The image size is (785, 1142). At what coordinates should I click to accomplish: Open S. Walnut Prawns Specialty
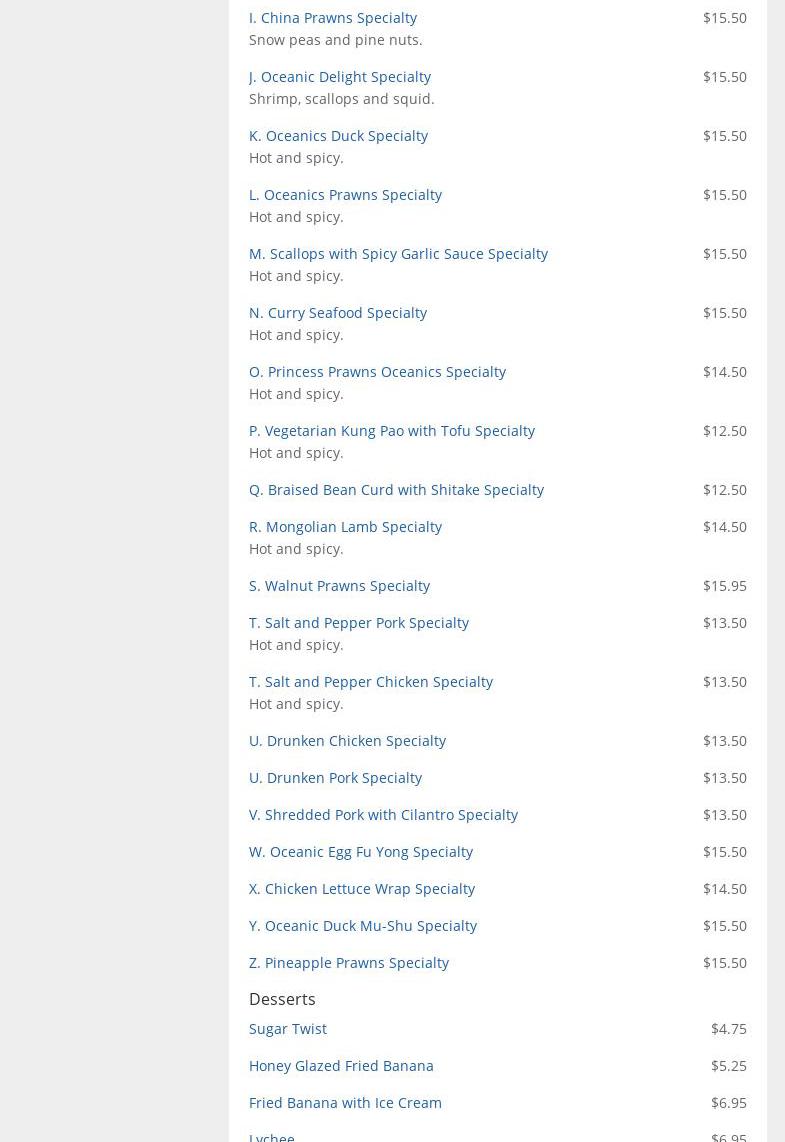pyautogui.click(x=339, y=585)
